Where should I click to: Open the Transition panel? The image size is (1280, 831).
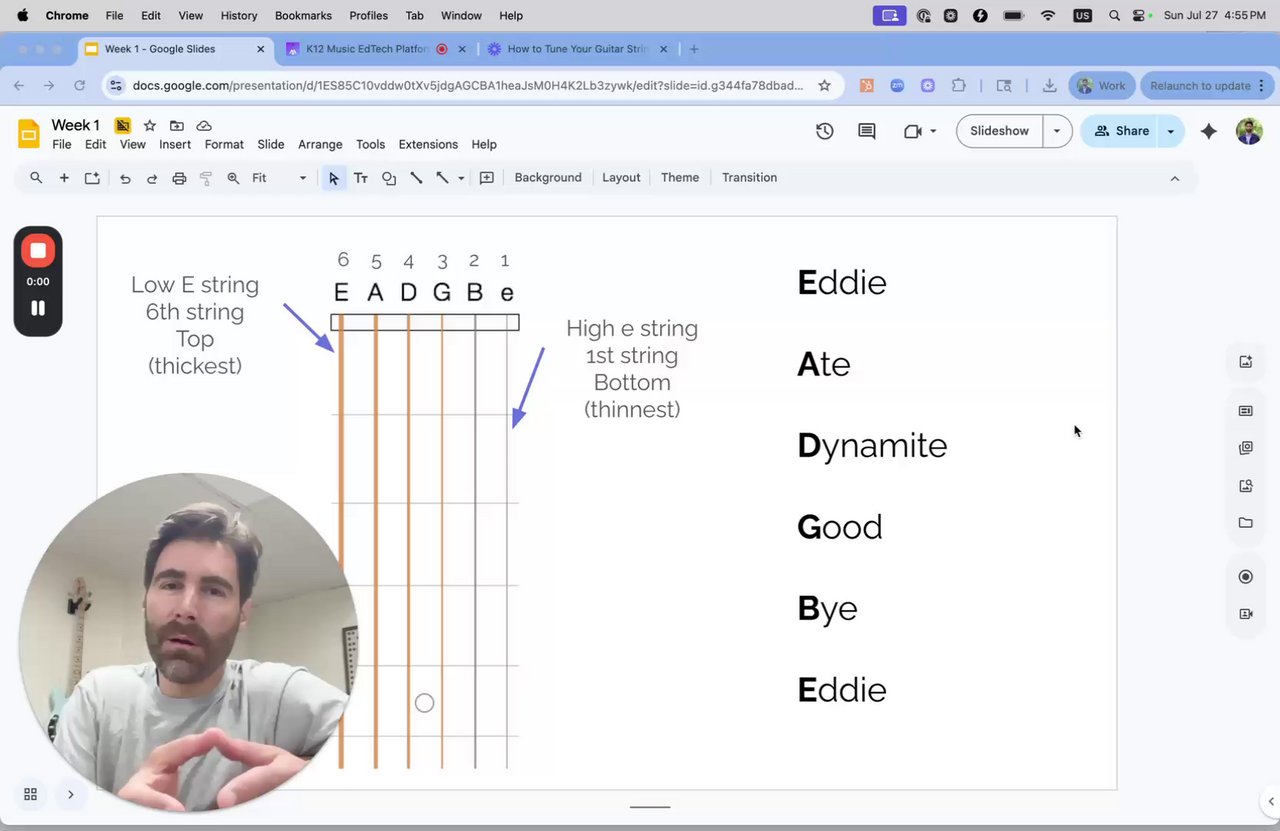(749, 178)
